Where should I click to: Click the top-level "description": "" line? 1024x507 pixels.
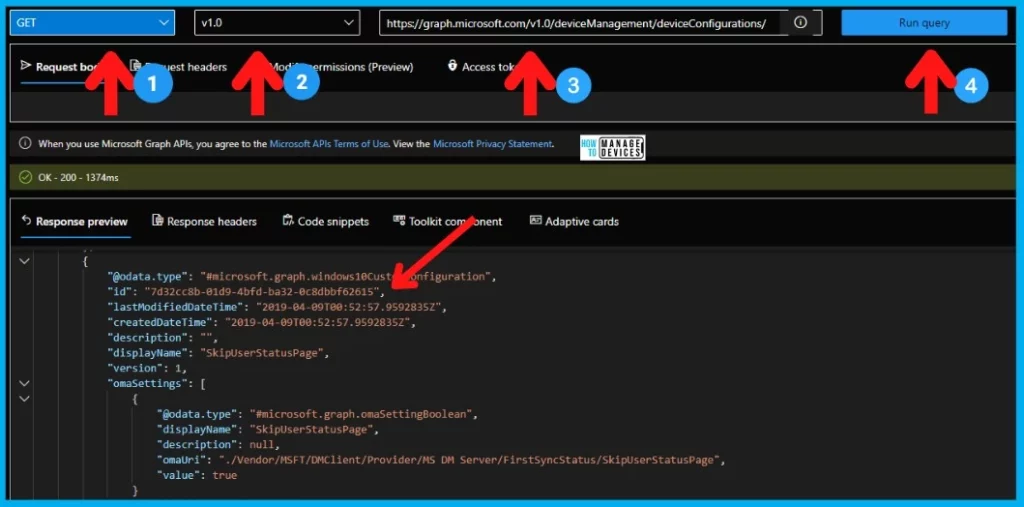(x=162, y=338)
